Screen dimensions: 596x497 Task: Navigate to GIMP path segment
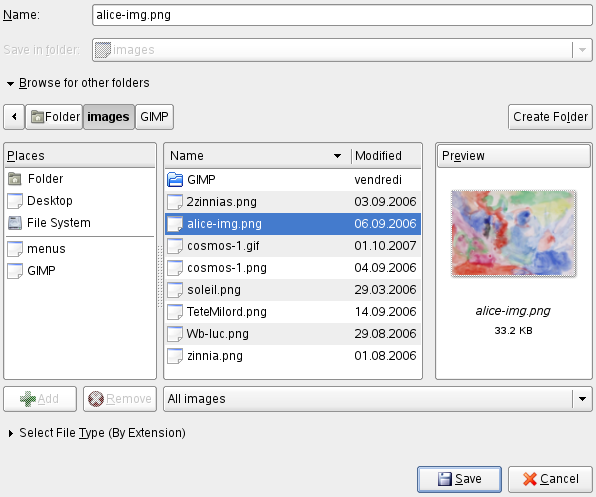154,117
